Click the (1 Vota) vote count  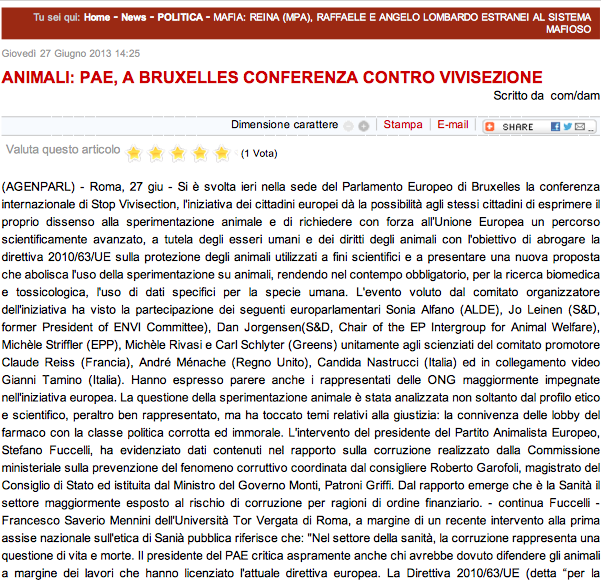(259, 154)
